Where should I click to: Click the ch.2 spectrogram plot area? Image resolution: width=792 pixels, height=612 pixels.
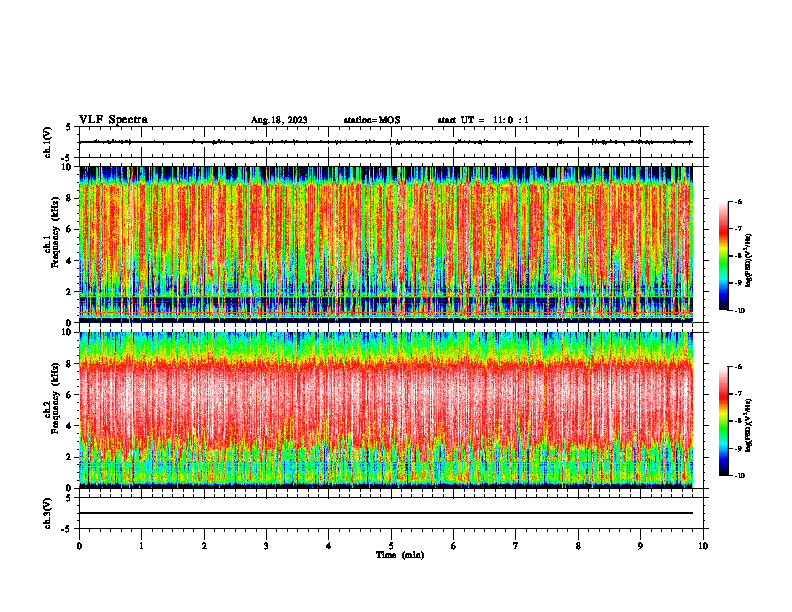[386, 410]
